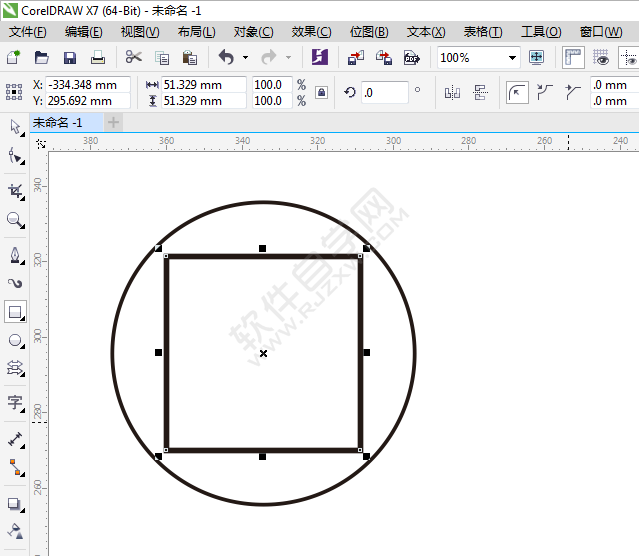Image resolution: width=639 pixels, height=556 pixels.
Task: Select the Text tool
Action: pos(15,403)
